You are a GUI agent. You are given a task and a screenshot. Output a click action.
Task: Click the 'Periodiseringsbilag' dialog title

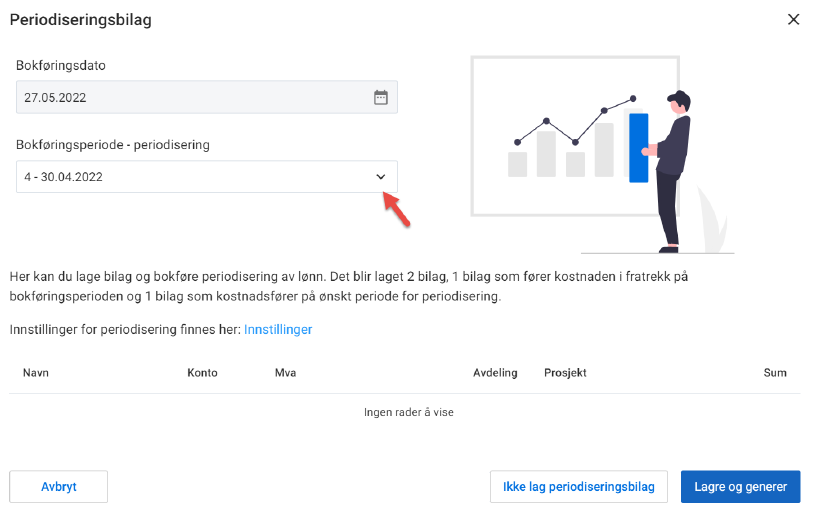pos(81,20)
